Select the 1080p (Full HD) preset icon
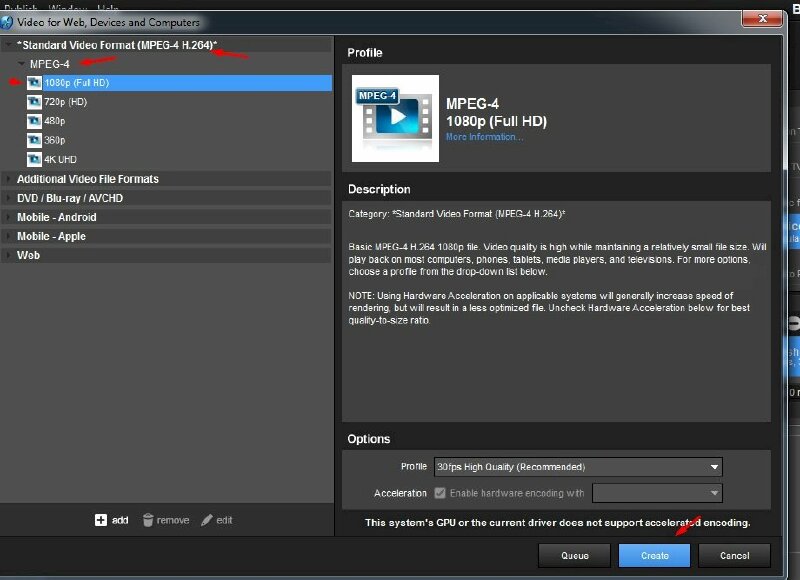Viewport: 800px width, 580px height. [x=35, y=83]
